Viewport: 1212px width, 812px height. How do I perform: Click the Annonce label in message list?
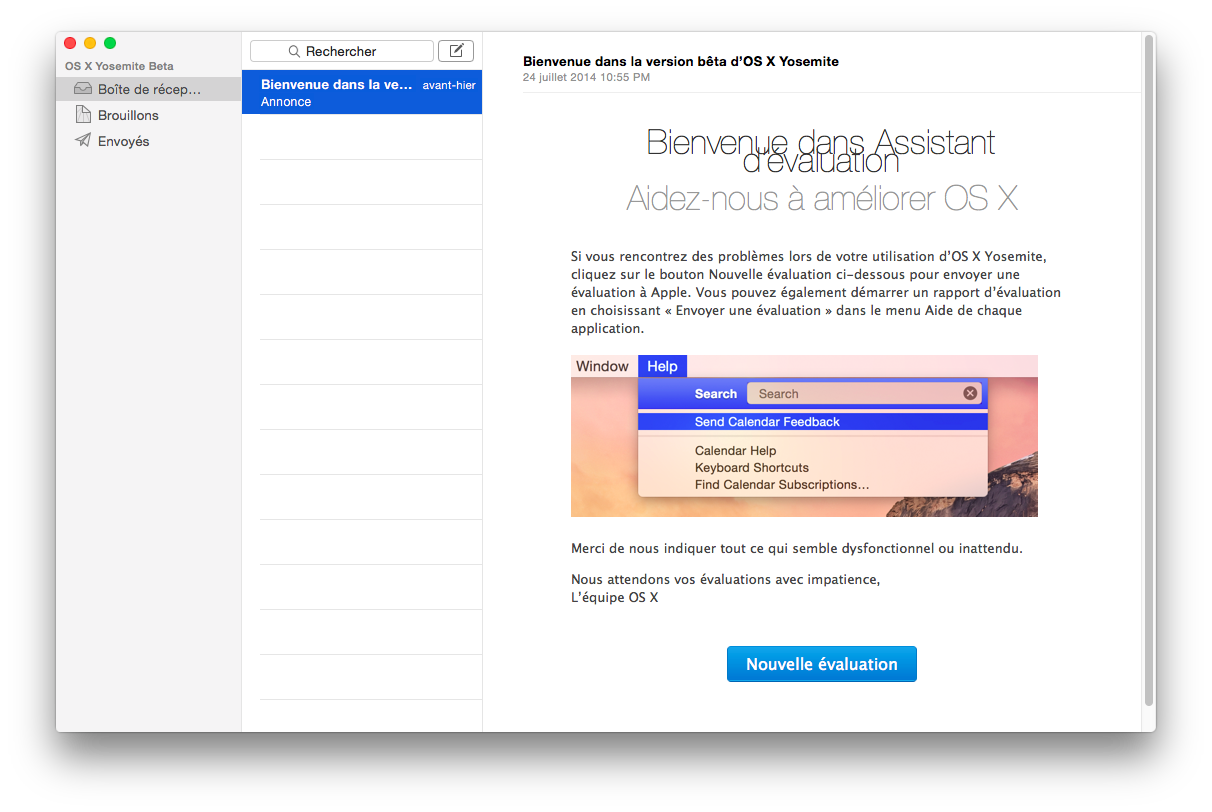coord(286,102)
